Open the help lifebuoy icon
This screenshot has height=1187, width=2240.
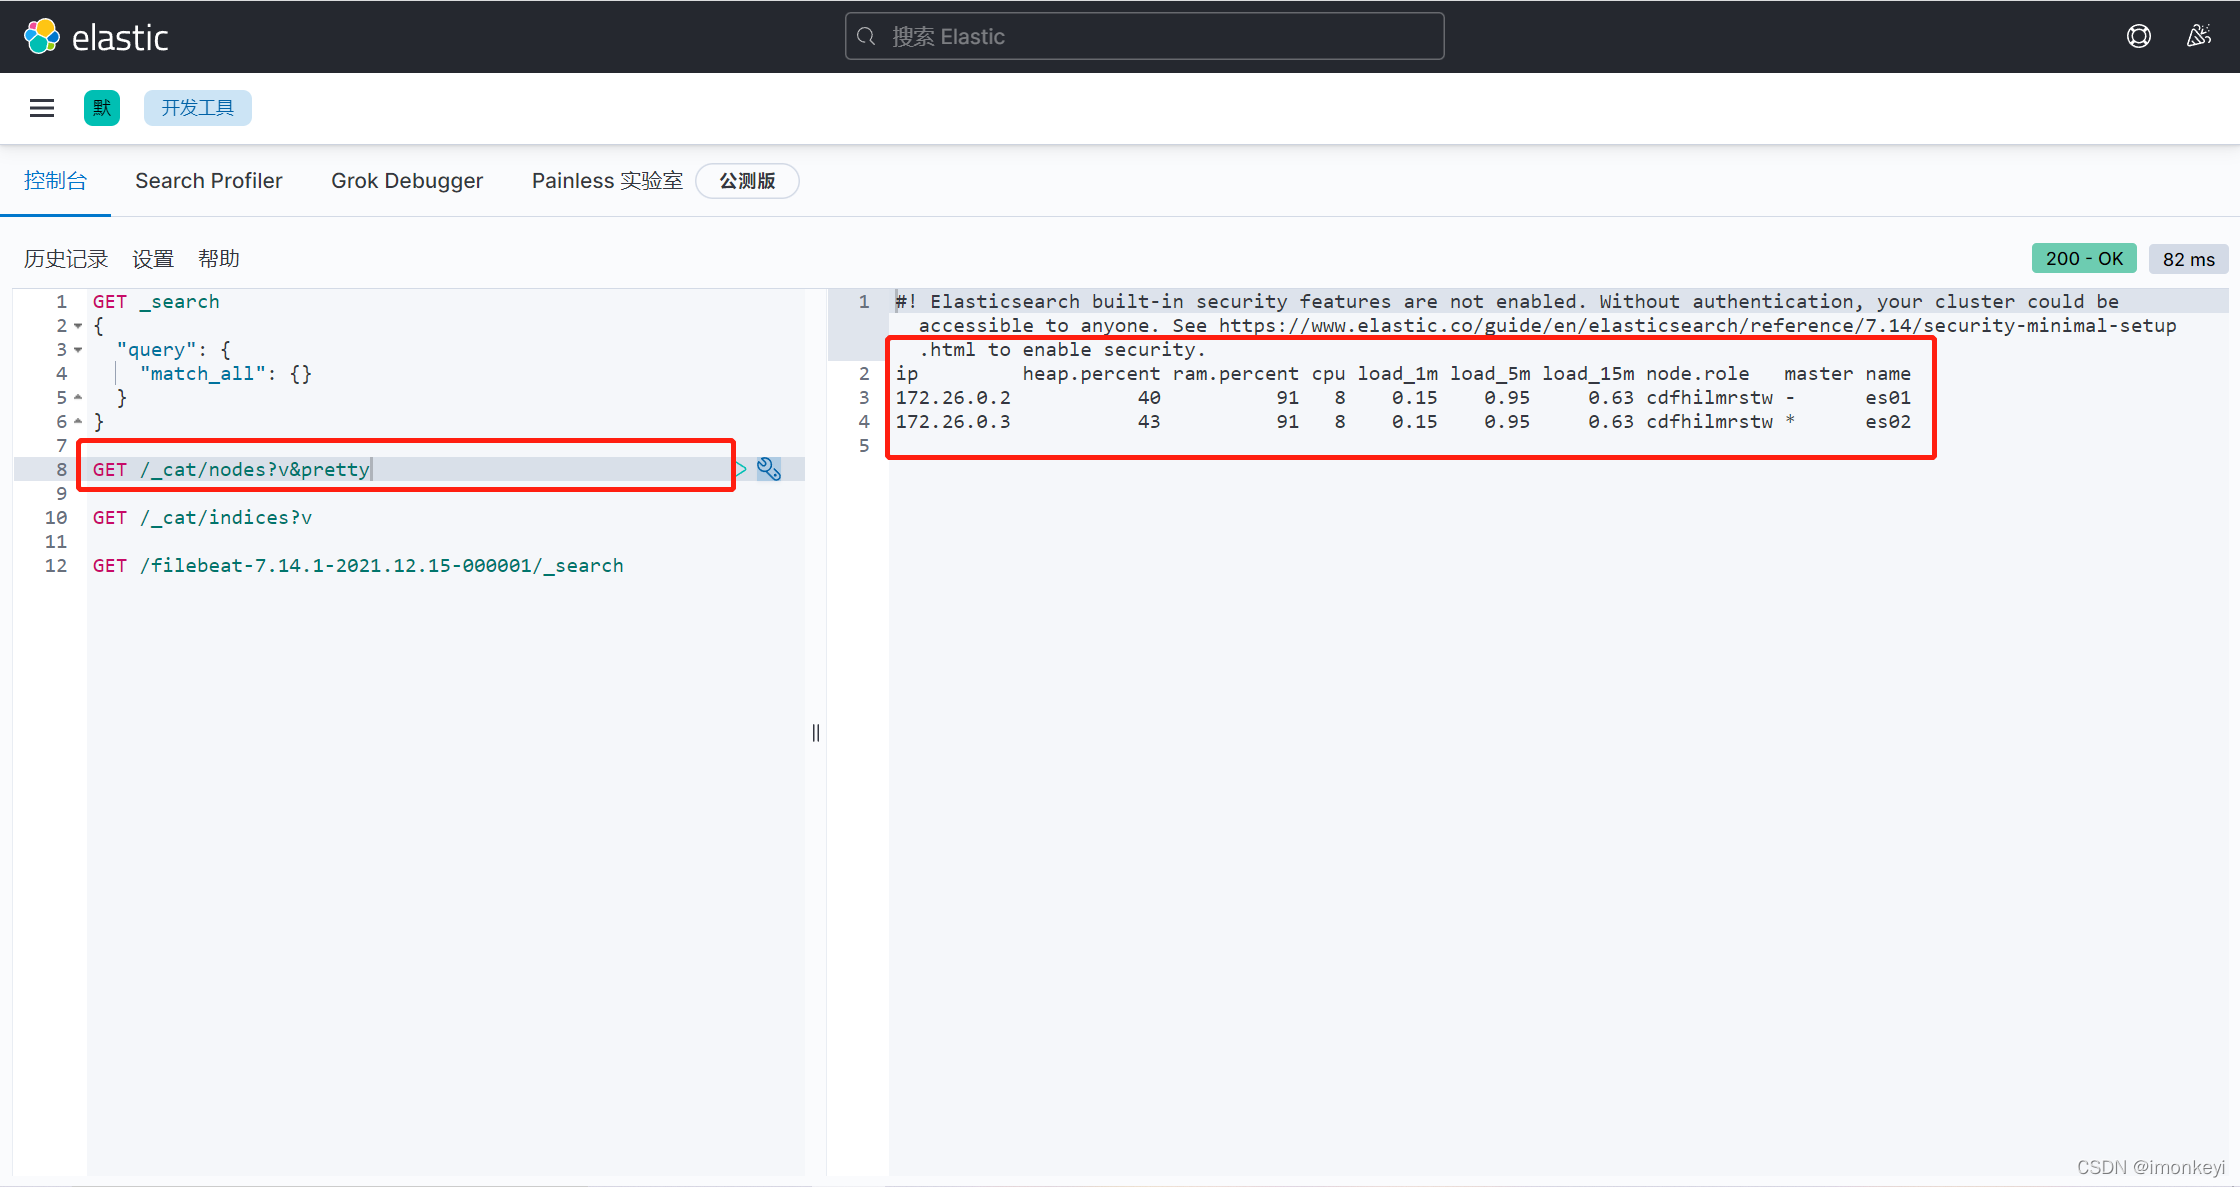point(2138,37)
